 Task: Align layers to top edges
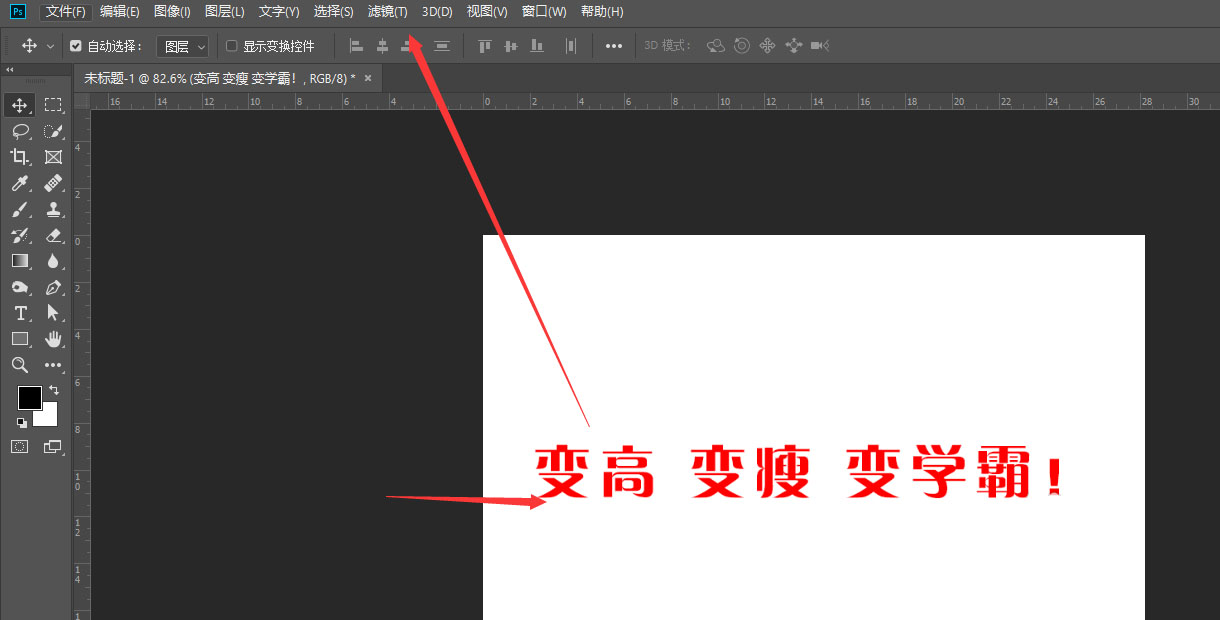point(484,46)
